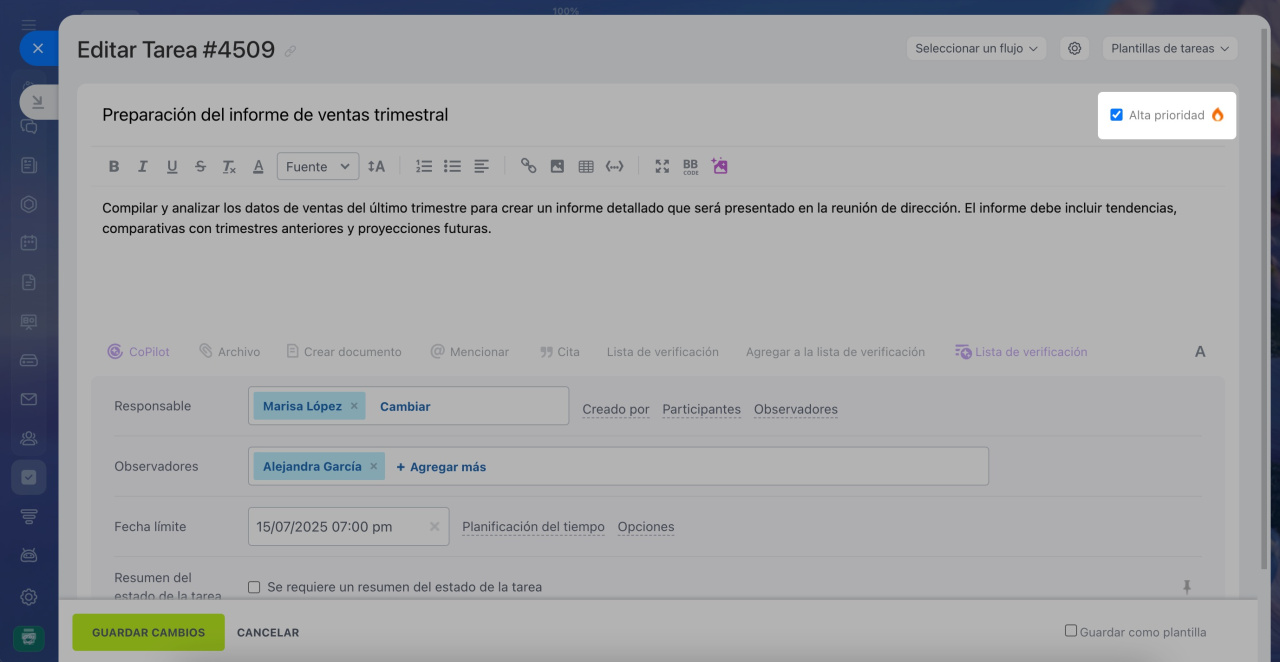
Task: Attach a file via Archivo
Action: pyautogui.click(x=229, y=352)
